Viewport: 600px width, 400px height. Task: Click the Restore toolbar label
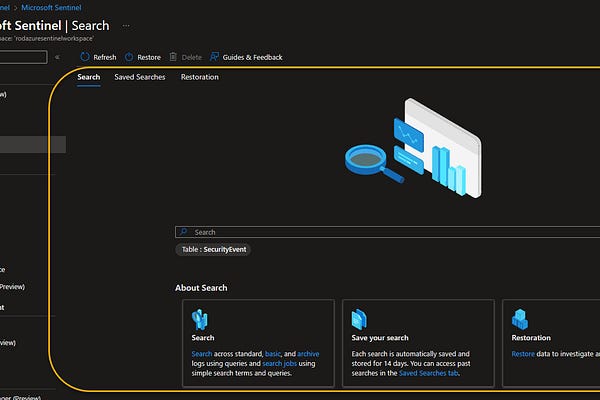[x=149, y=57]
